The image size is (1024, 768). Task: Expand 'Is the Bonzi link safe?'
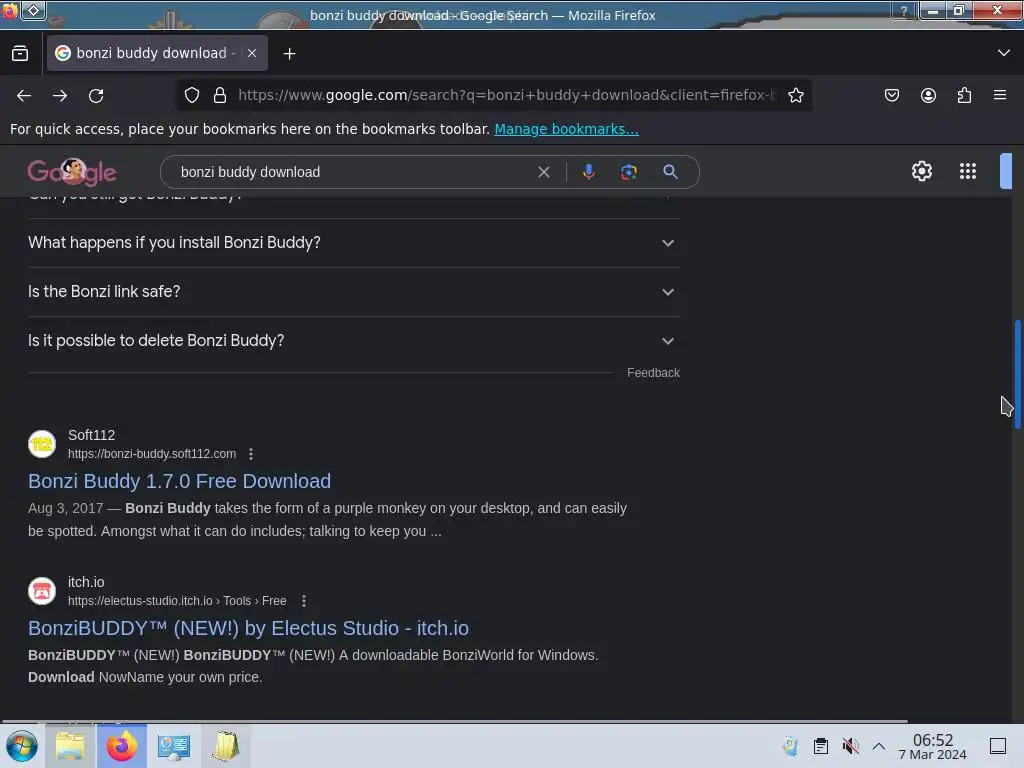353,292
